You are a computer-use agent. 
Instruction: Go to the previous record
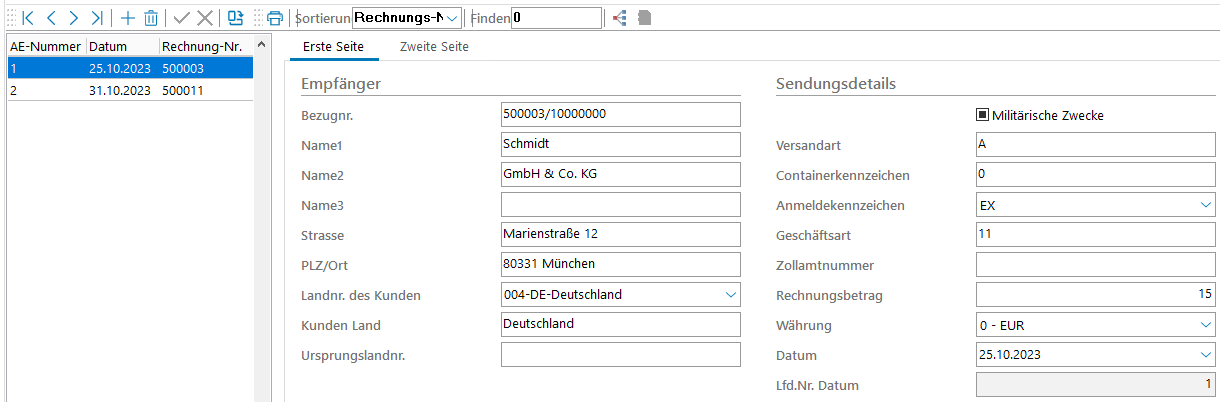pyautogui.click(x=51, y=18)
